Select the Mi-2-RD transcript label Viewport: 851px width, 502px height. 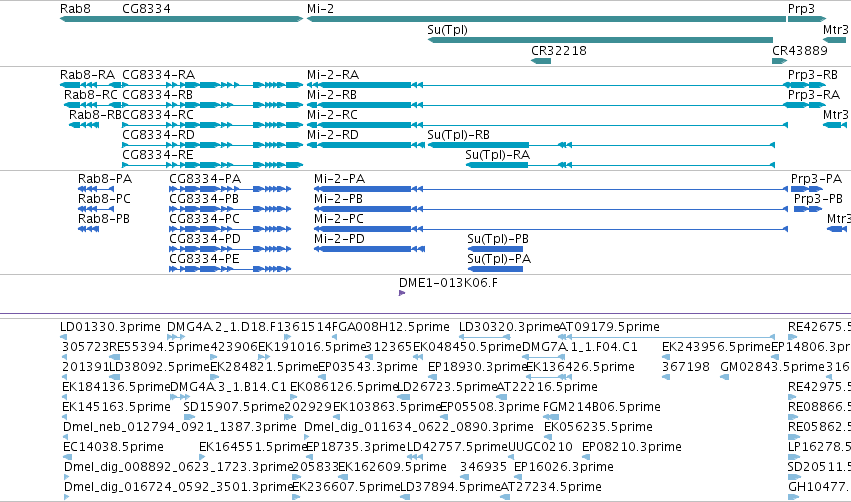[x=333, y=135]
